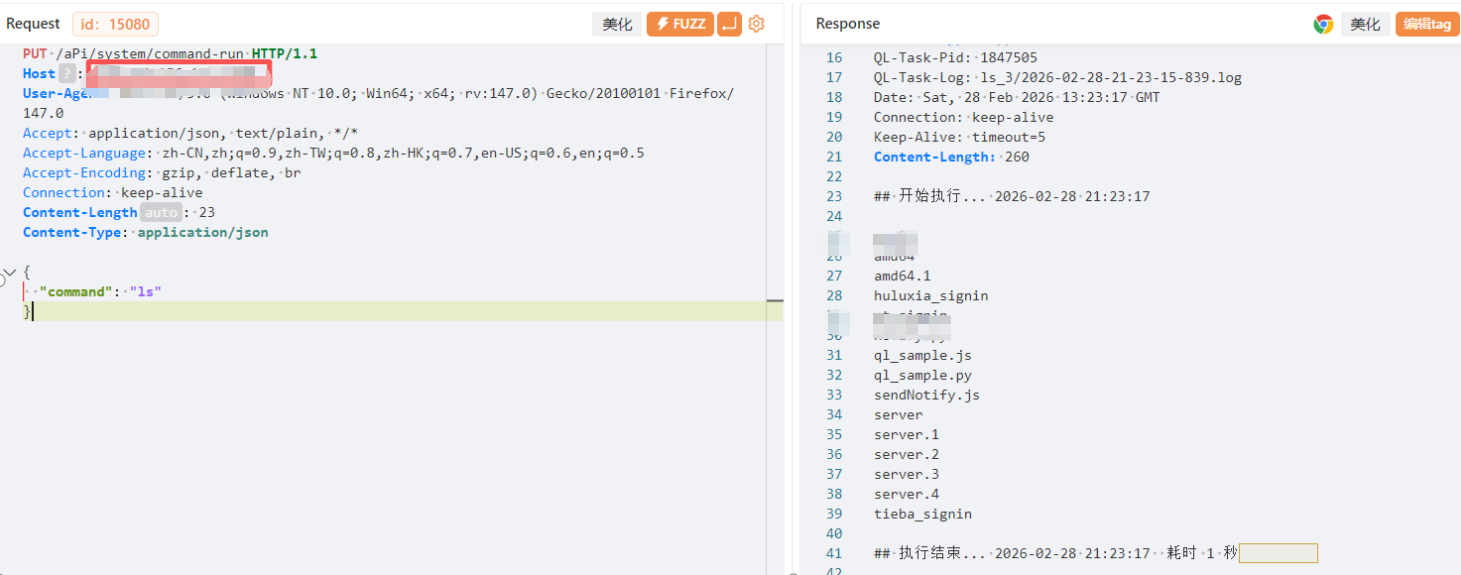Click the 美化 button in Request panel

[x=617, y=24]
